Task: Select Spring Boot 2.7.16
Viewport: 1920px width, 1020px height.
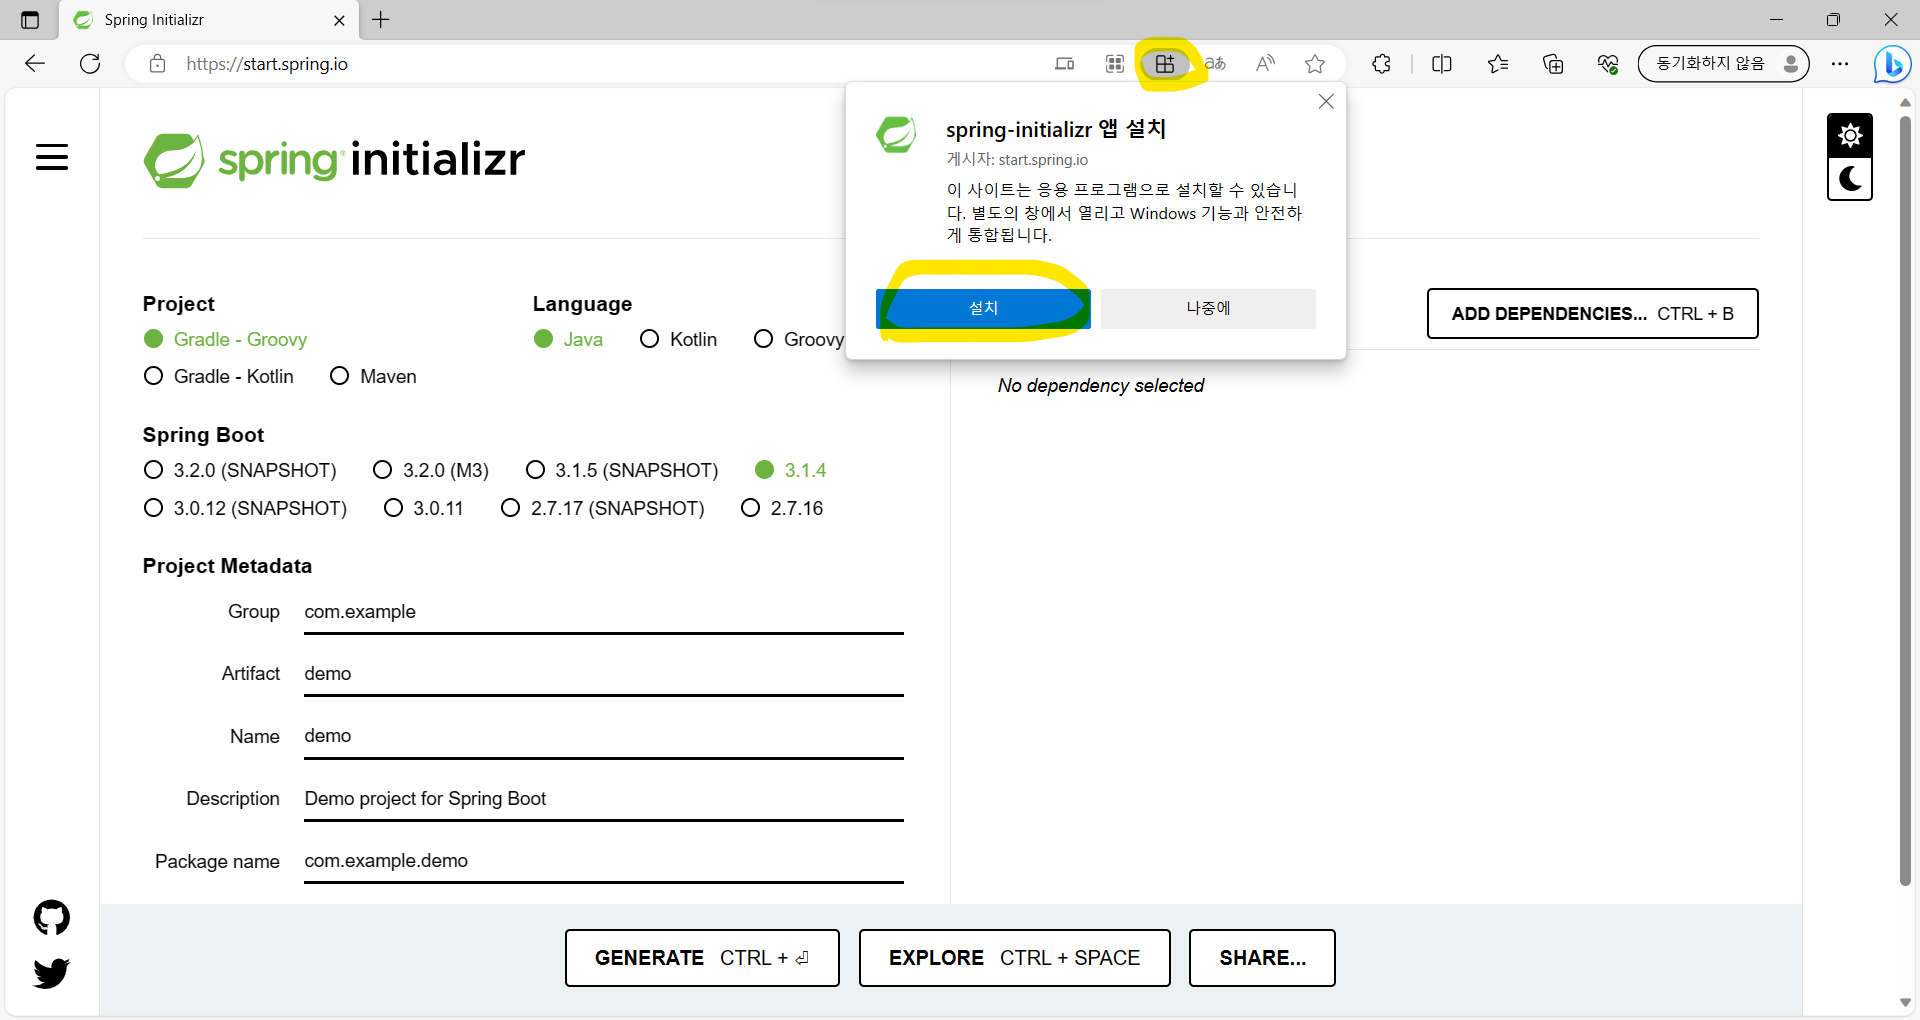Action: click(x=782, y=508)
